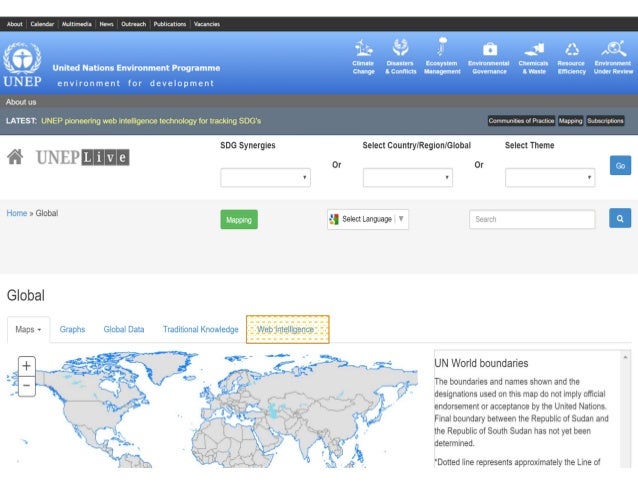Click the blue Go button
The height and width of the screenshot is (483, 638).
(x=620, y=165)
